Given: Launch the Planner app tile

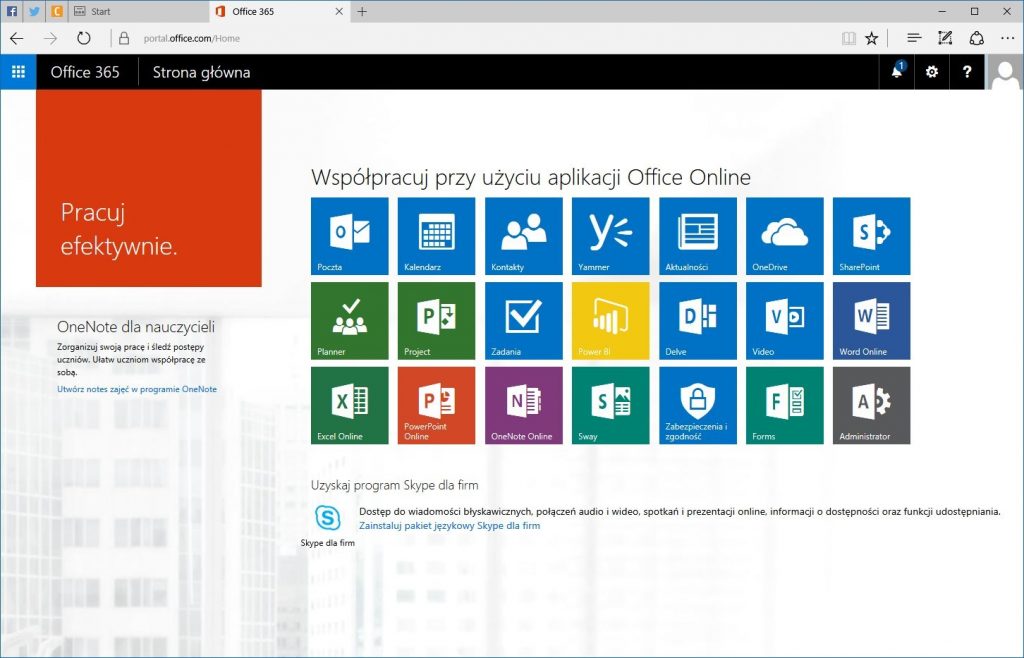Looking at the screenshot, I should (349, 320).
